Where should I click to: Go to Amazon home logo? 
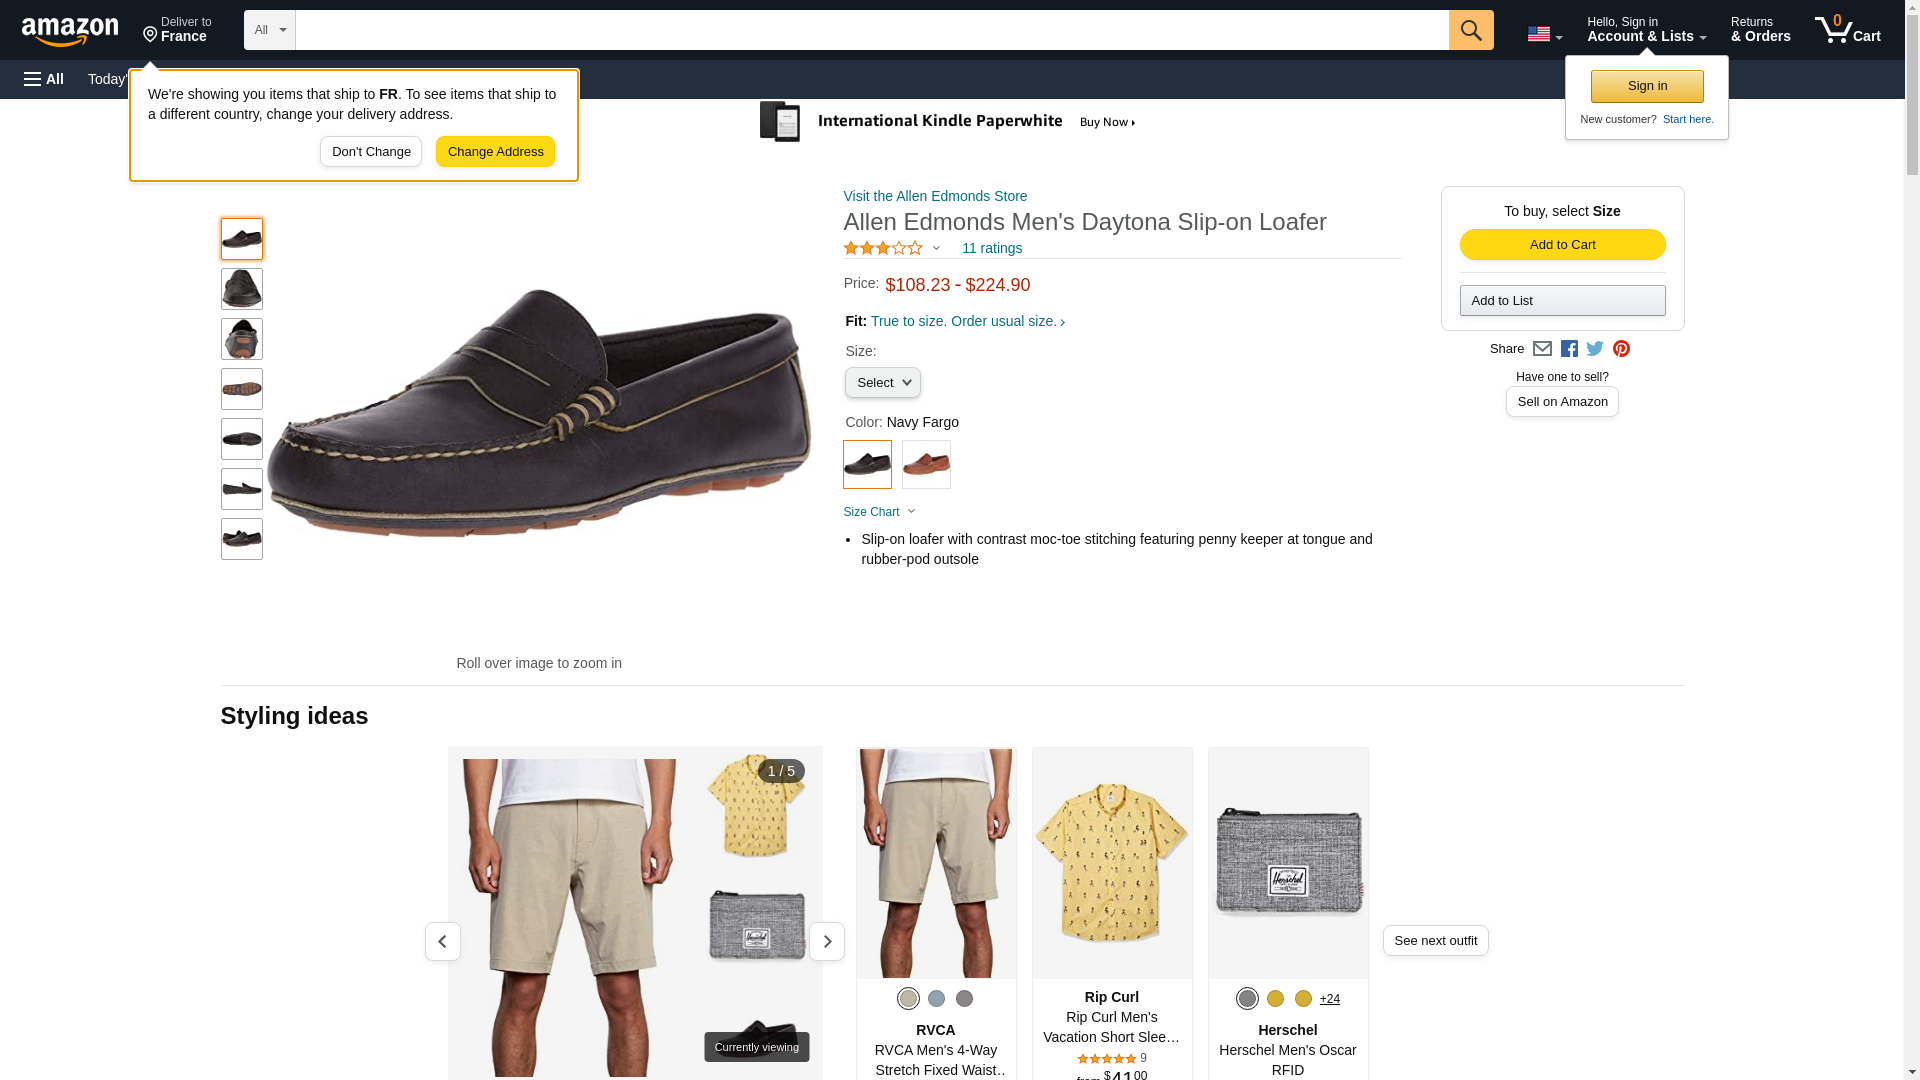click(x=70, y=31)
